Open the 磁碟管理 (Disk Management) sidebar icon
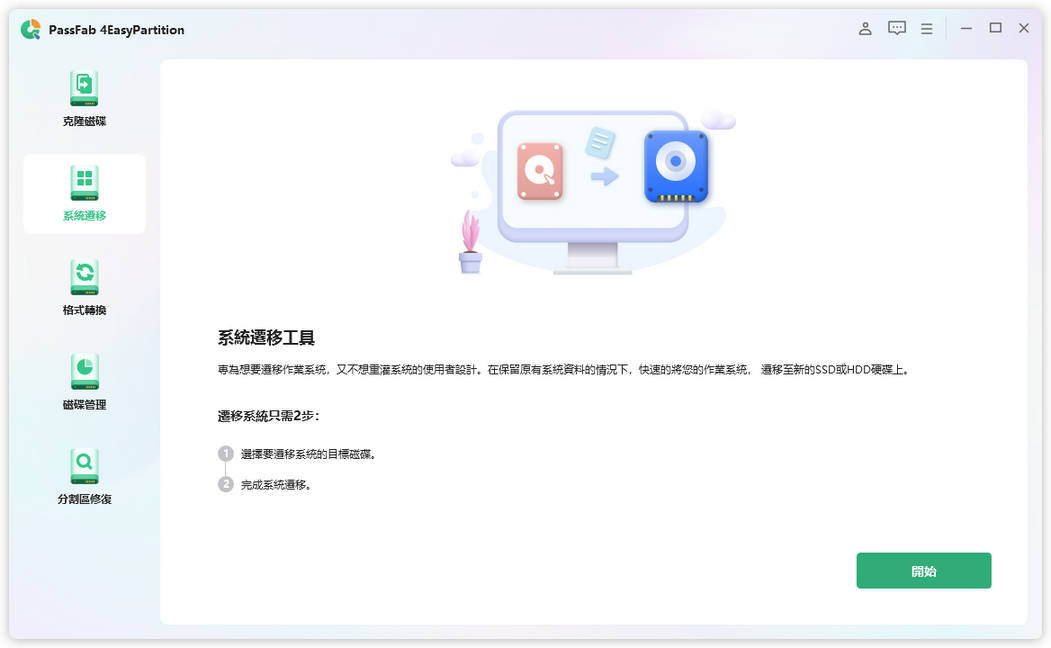 pos(84,370)
